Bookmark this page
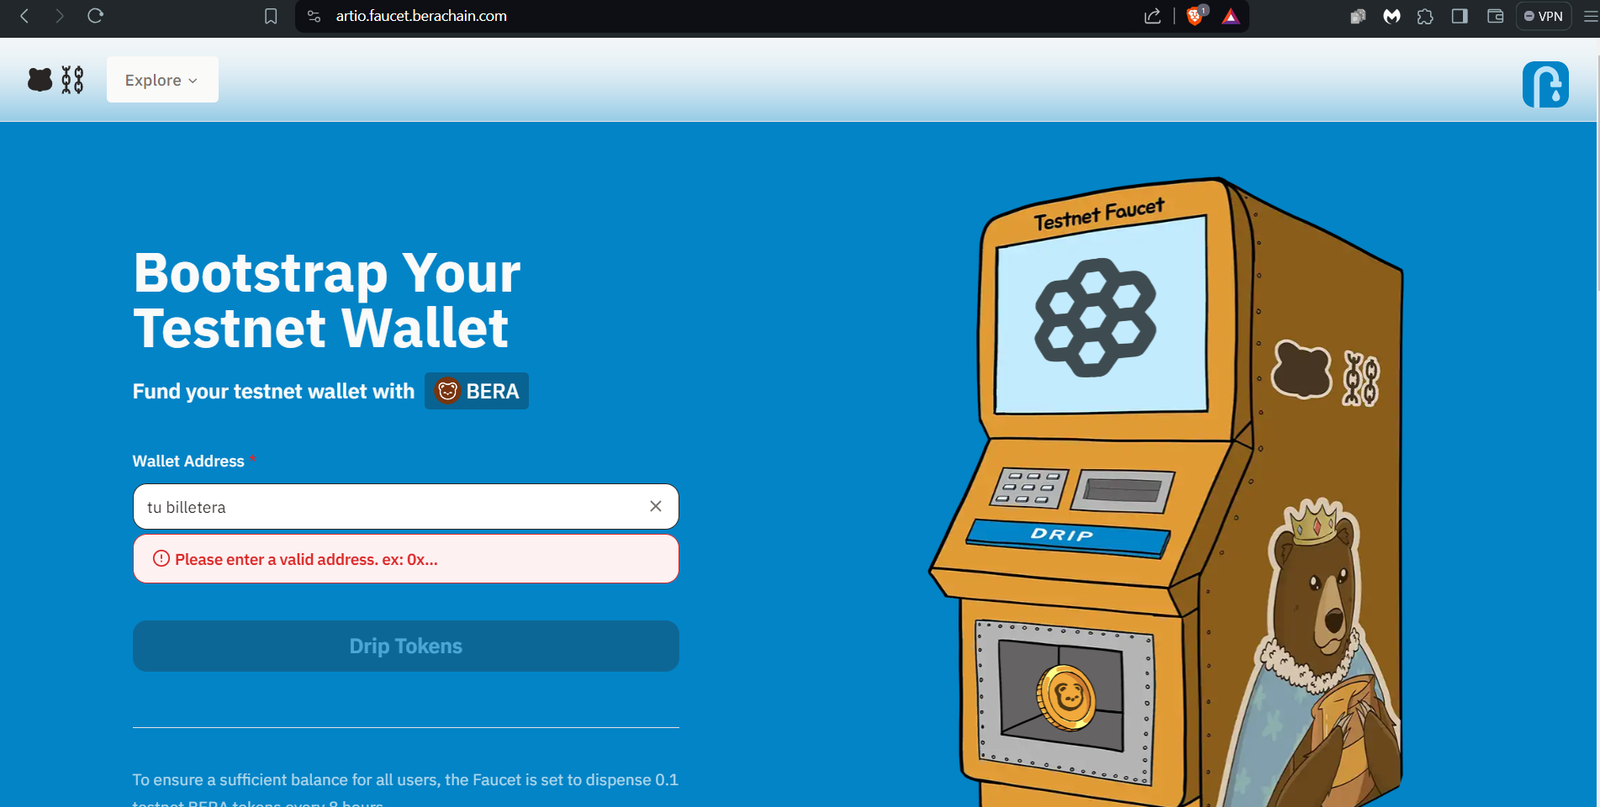The height and width of the screenshot is (807, 1600). pos(271,16)
